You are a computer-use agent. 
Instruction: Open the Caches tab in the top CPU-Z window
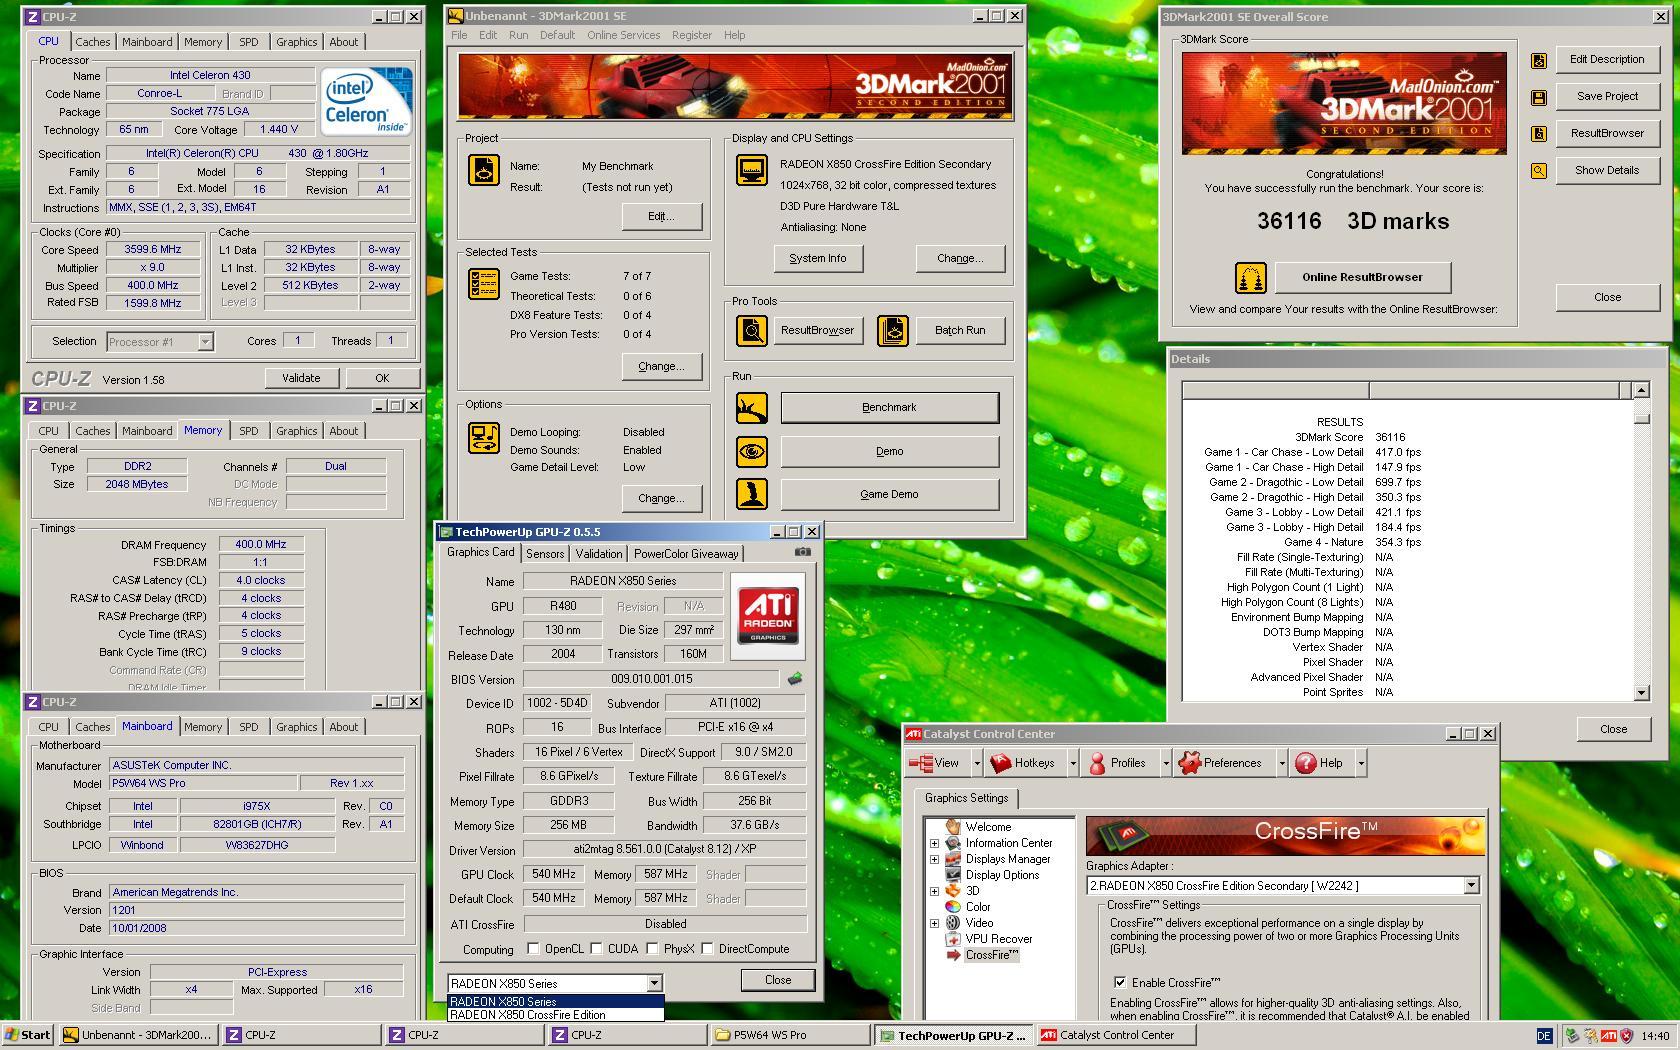(93, 42)
